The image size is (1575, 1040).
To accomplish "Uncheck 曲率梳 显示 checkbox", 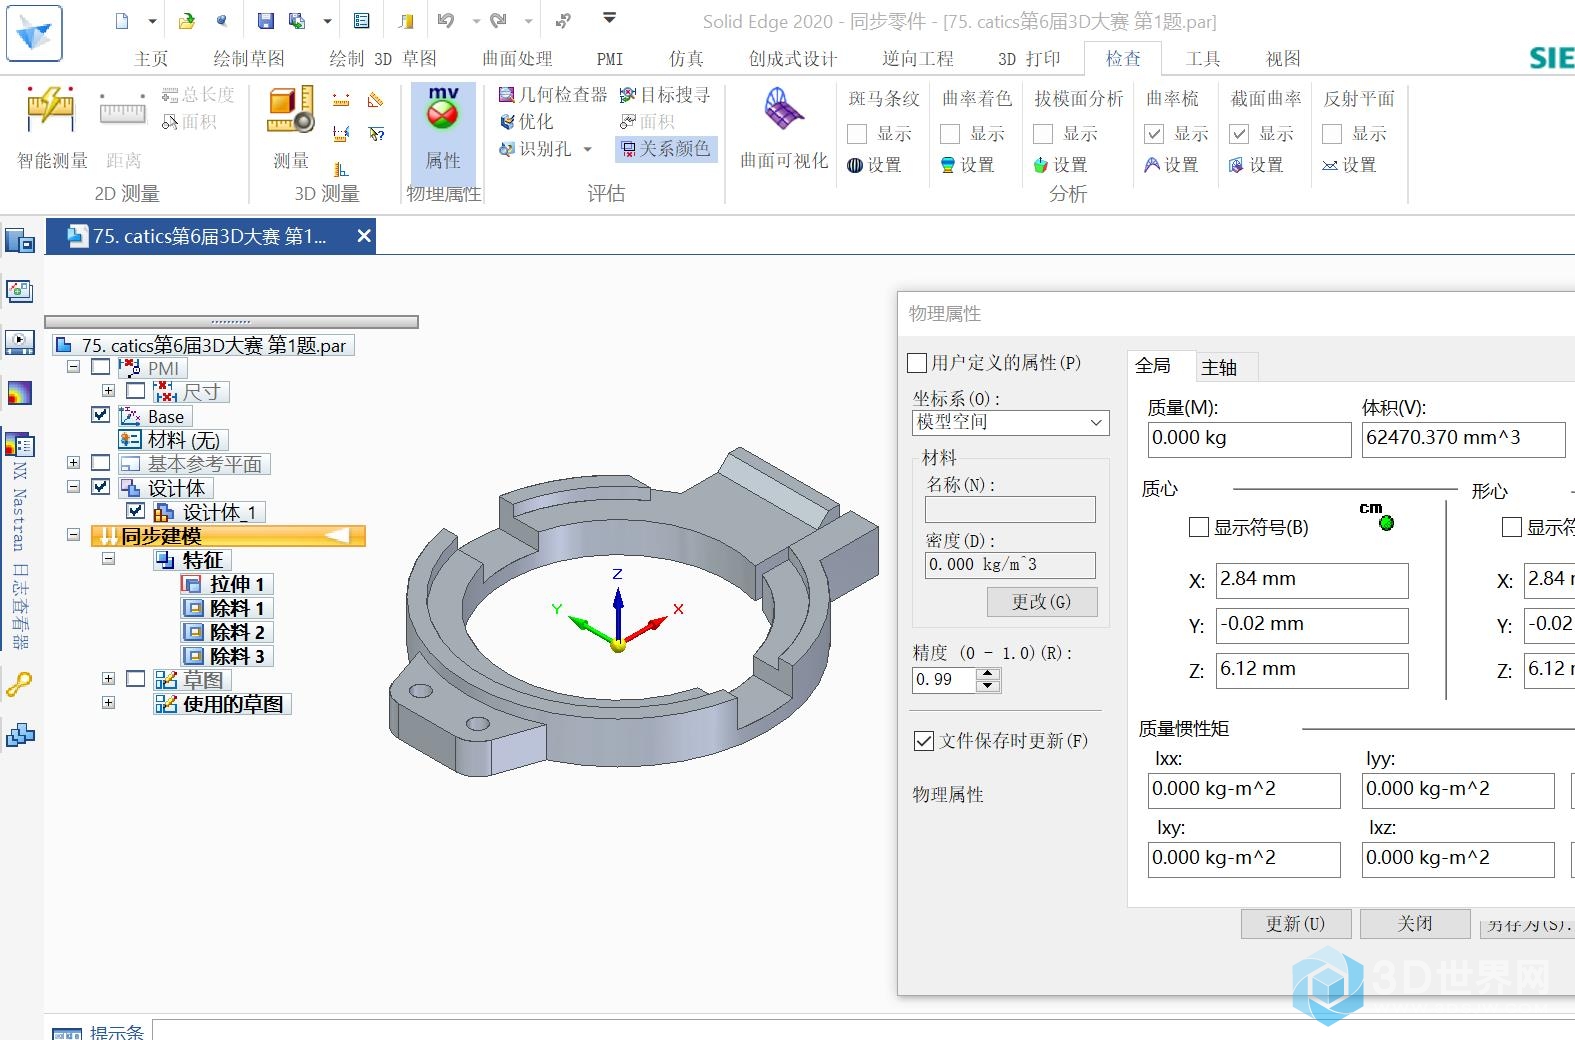I will pyautogui.click(x=1154, y=134).
